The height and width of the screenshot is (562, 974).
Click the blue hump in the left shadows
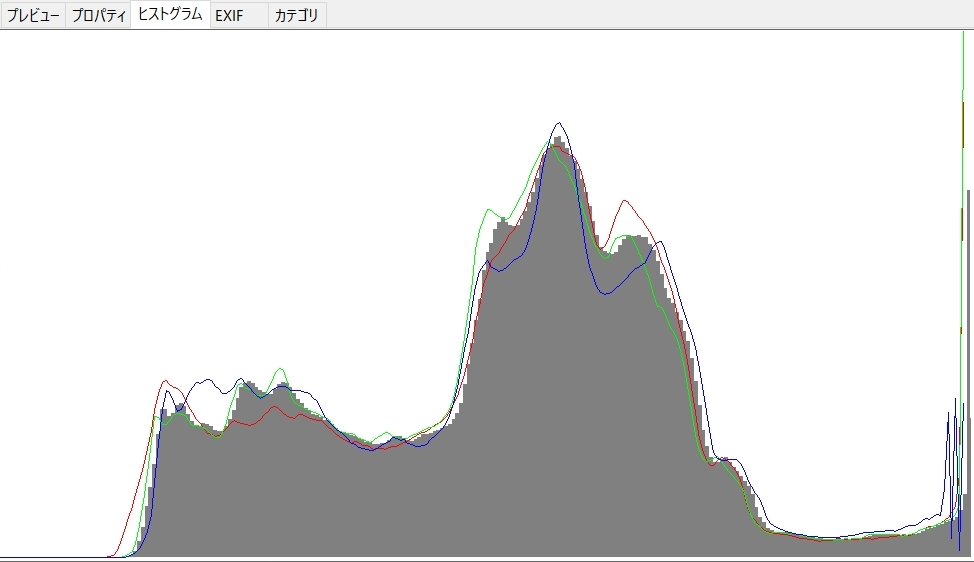coord(207,380)
